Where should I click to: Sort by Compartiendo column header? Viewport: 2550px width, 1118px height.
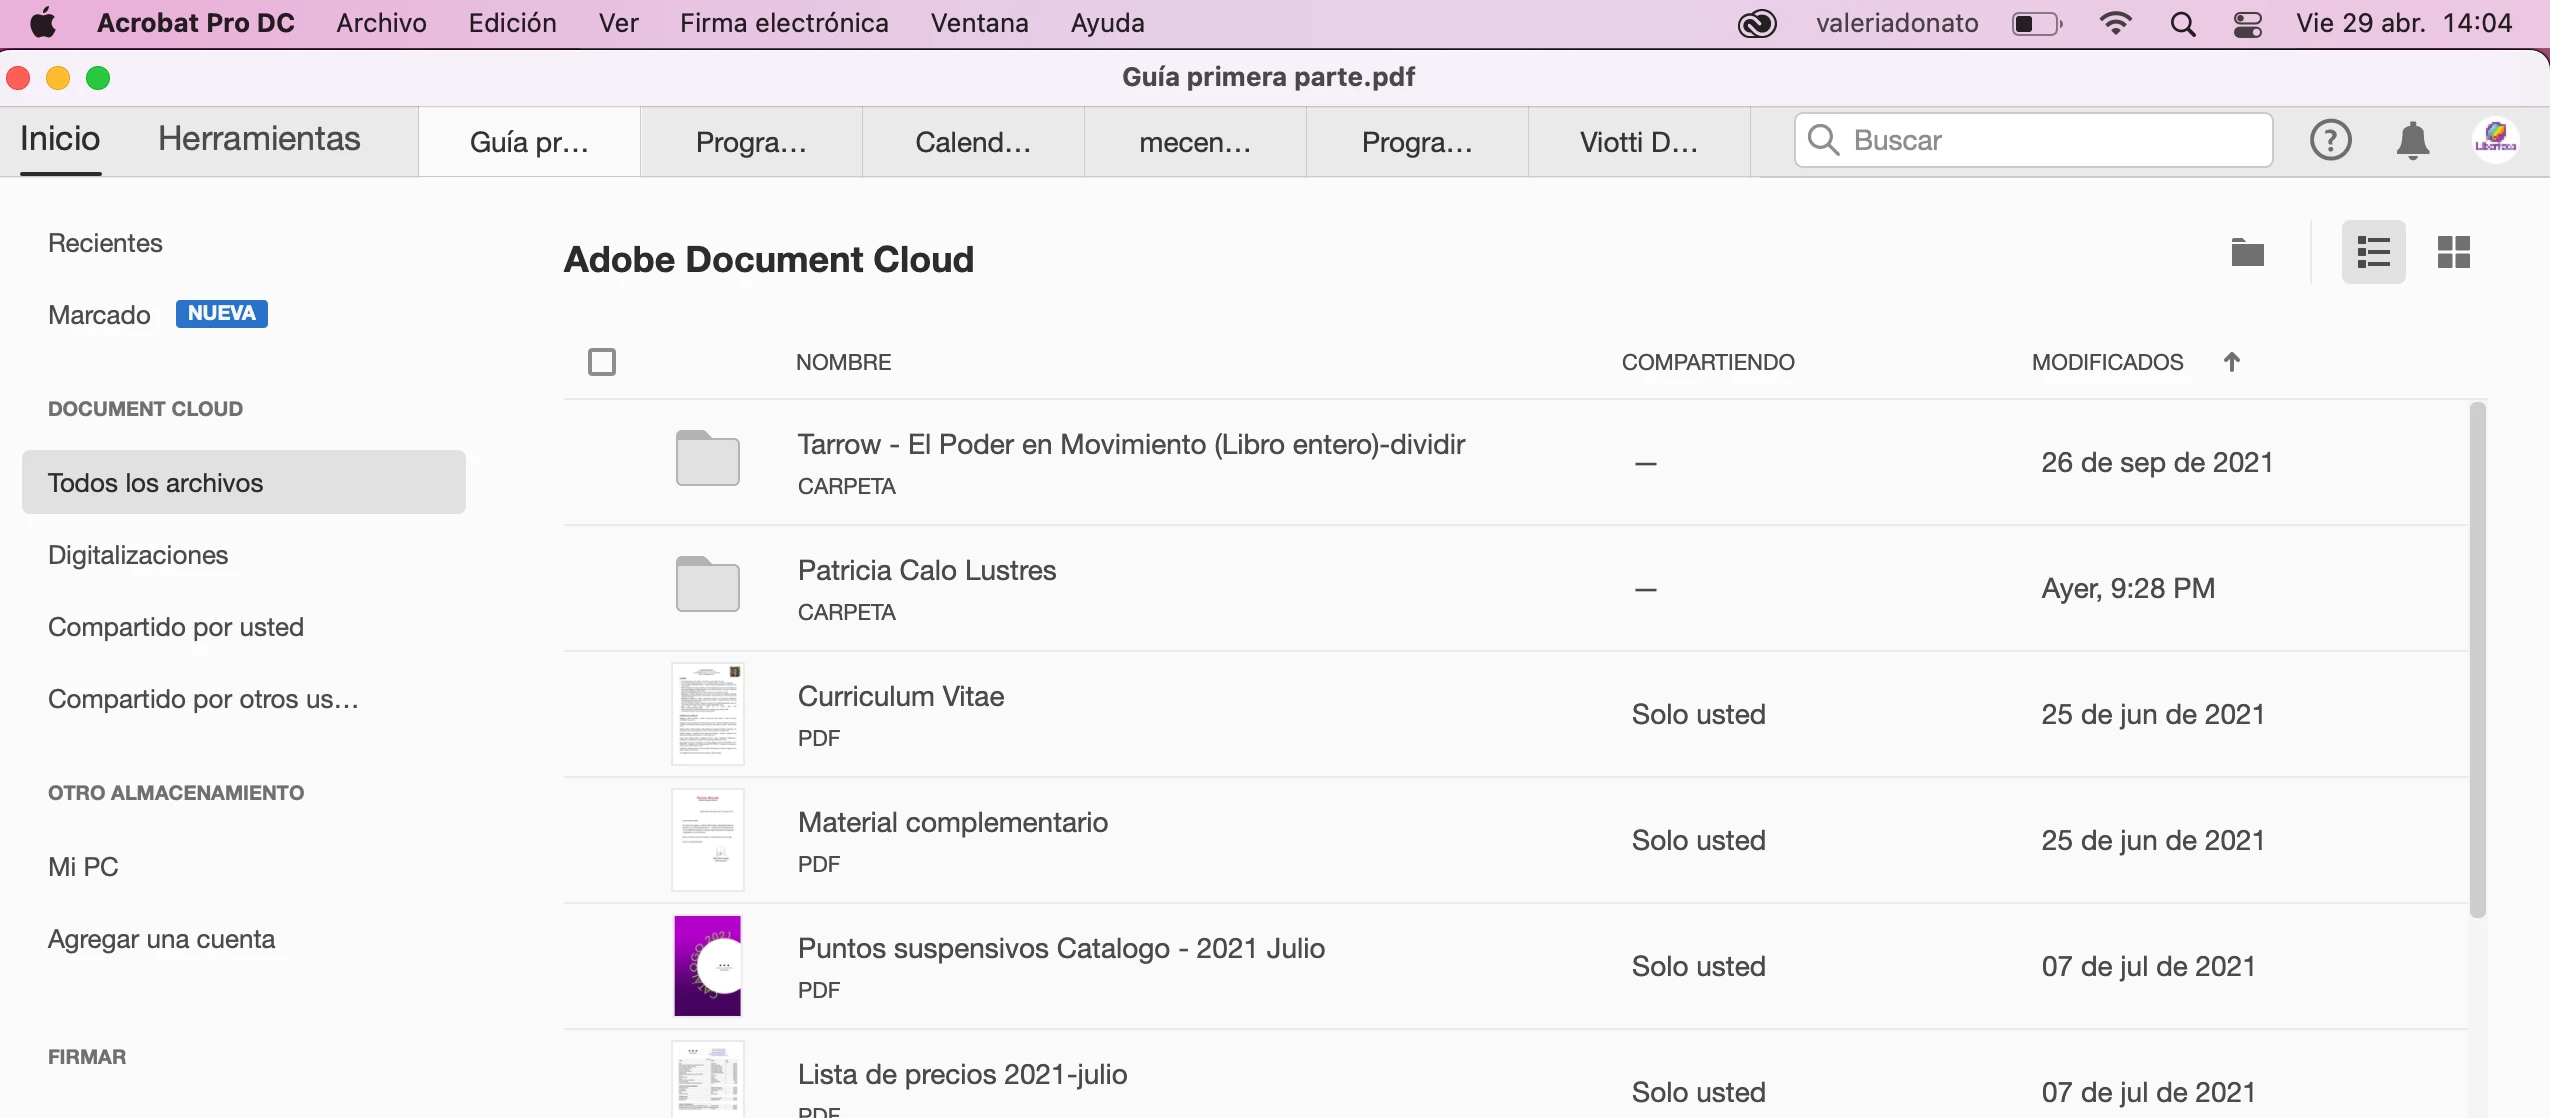pos(1707,362)
